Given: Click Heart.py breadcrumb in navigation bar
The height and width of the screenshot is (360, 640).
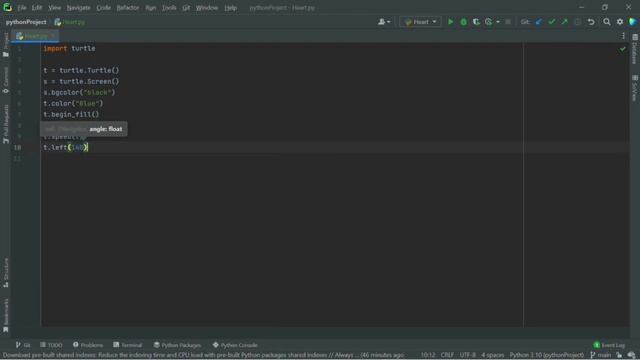Looking at the screenshot, I should (70, 22).
